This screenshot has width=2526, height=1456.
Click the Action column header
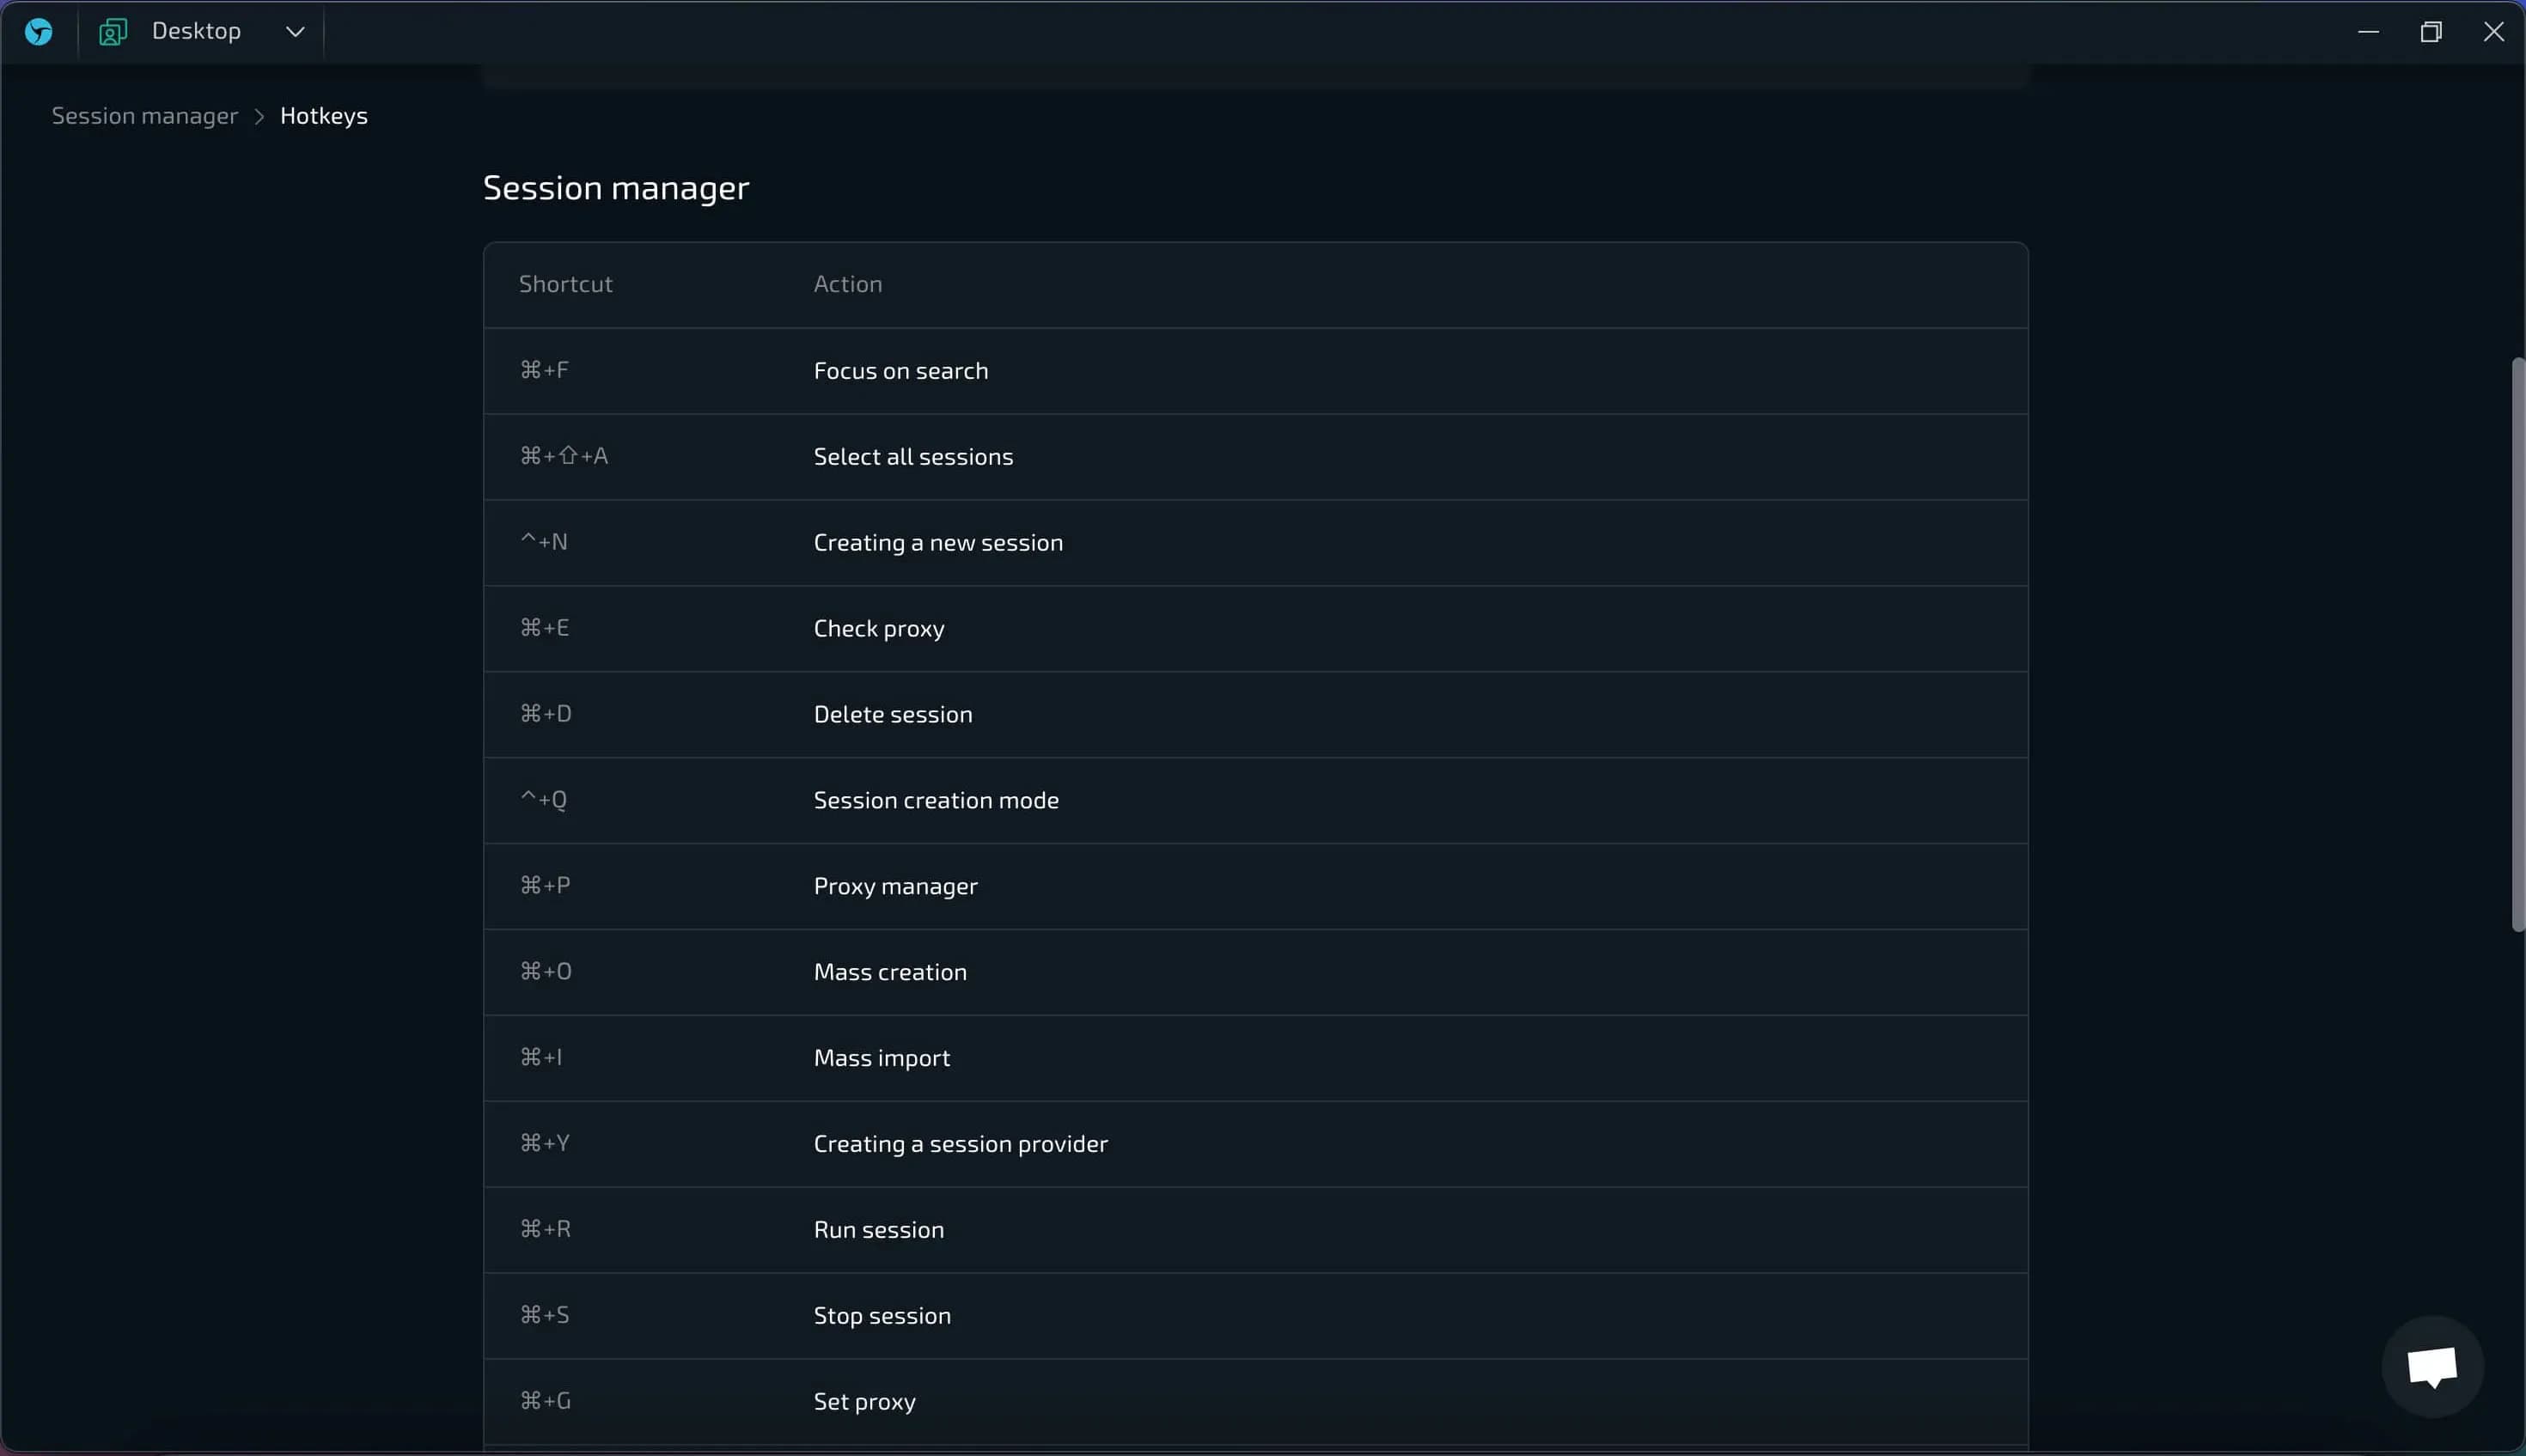coord(847,284)
